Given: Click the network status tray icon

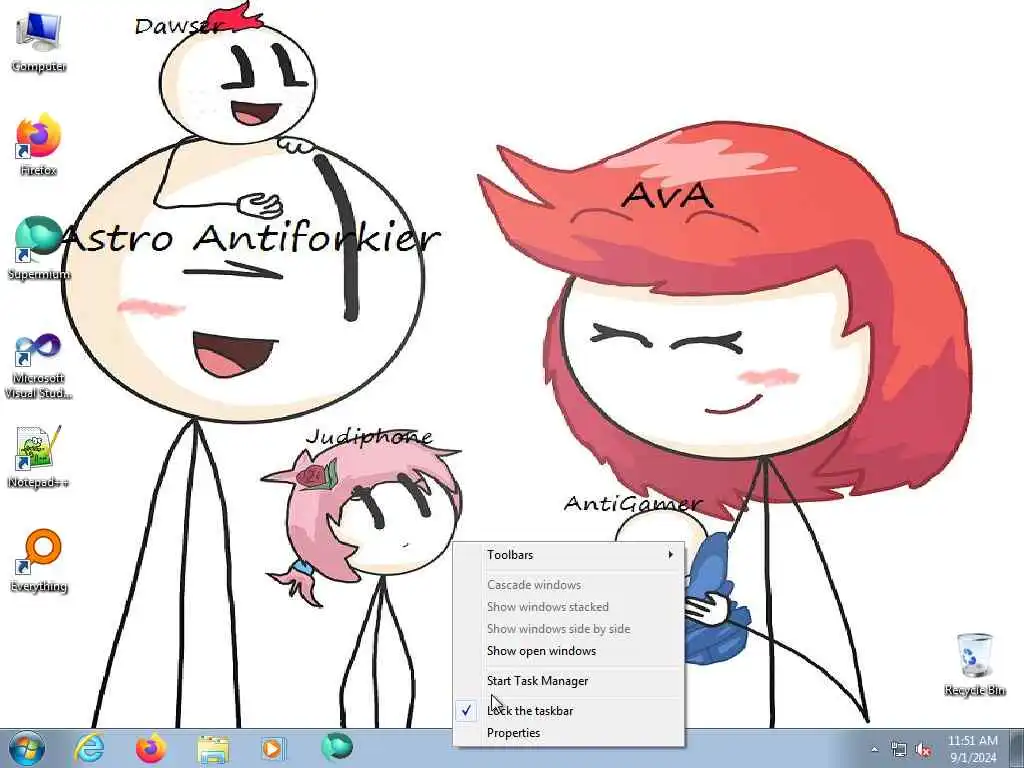Looking at the screenshot, I should tap(899, 750).
